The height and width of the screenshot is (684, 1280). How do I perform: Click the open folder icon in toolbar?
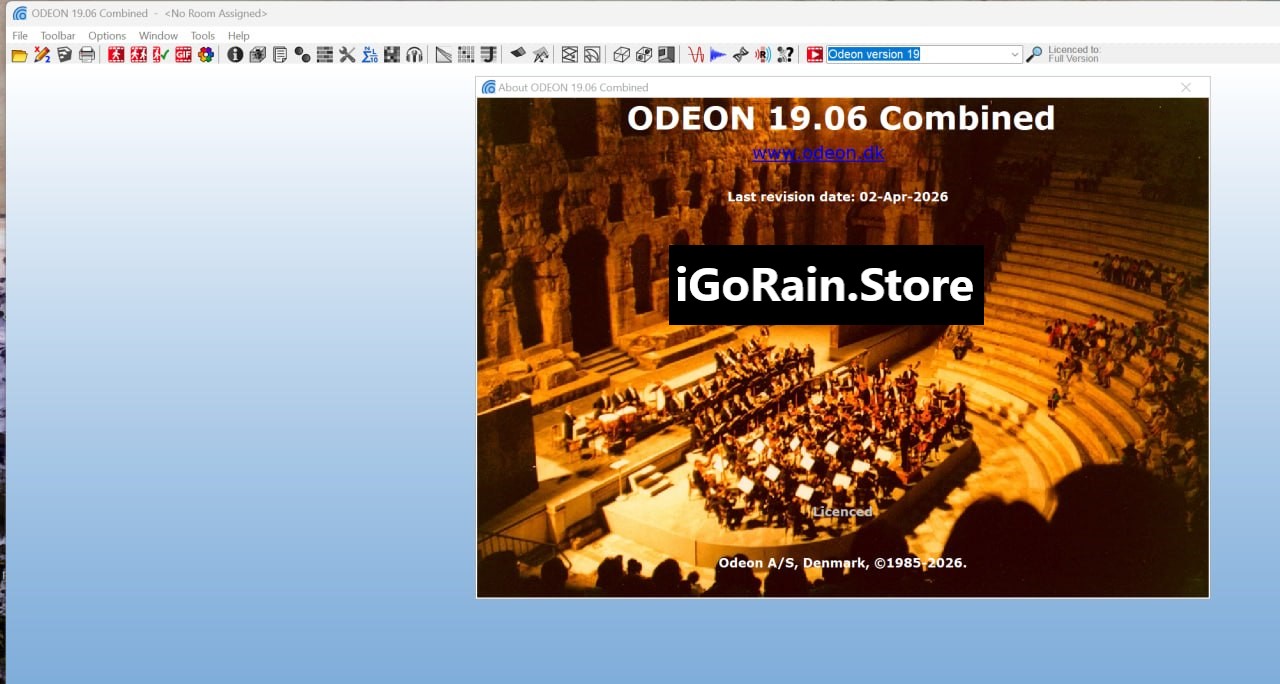click(19, 55)
